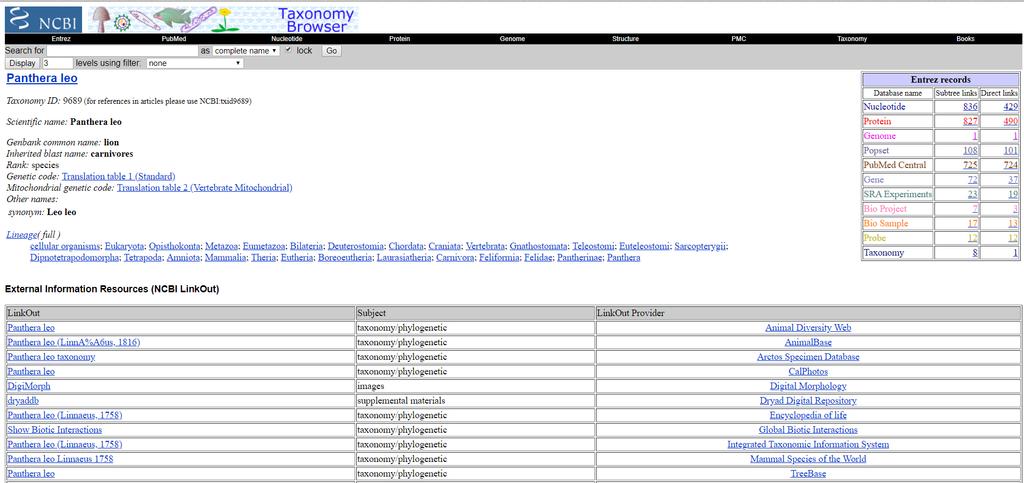This screenshot has height=483, width=1024.
Task: Open the Mammal Species of the World link
Action: [808, 459]
